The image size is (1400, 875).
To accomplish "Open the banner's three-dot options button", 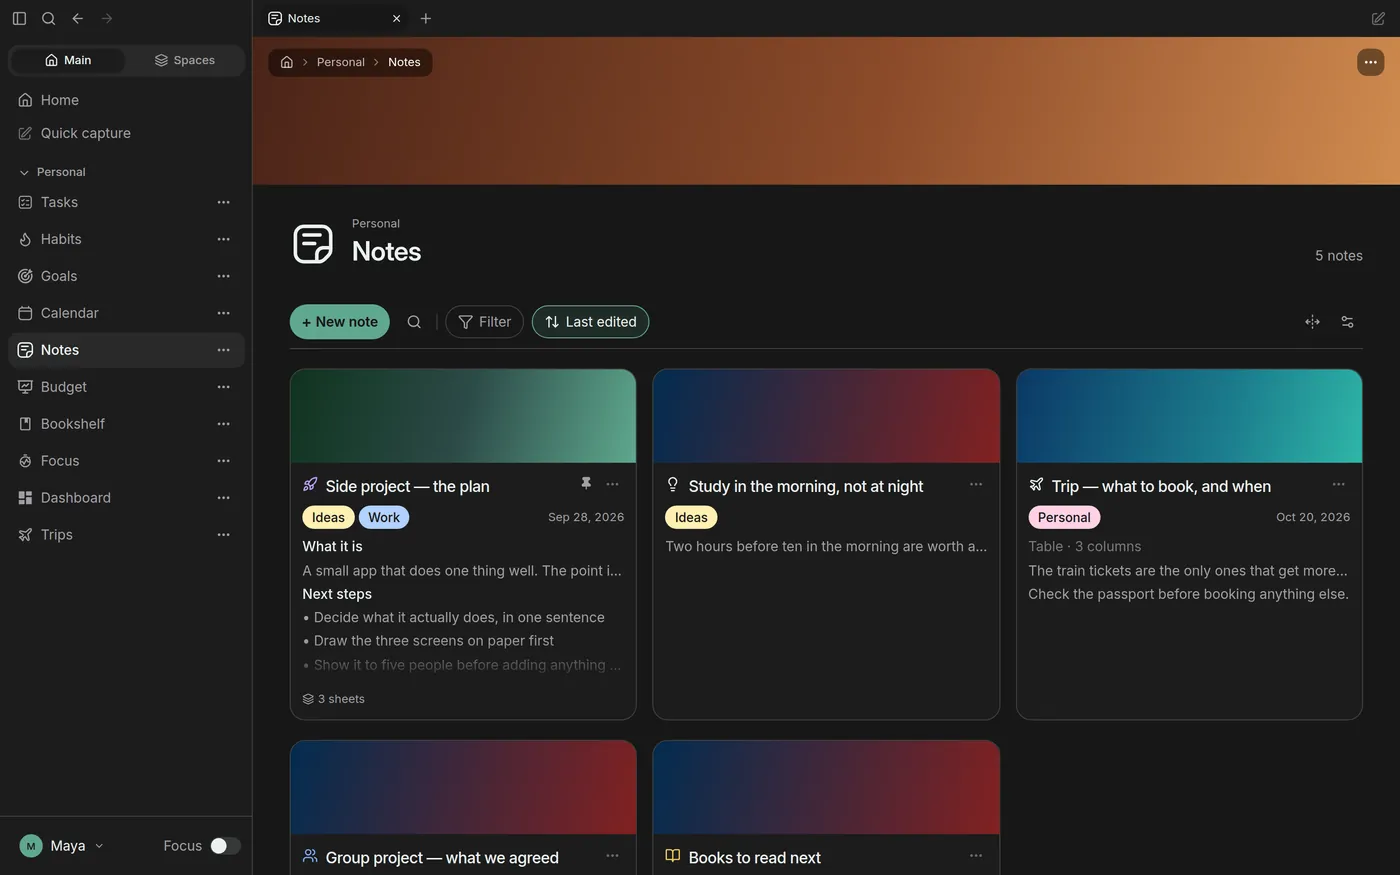I will (1370, 62).
